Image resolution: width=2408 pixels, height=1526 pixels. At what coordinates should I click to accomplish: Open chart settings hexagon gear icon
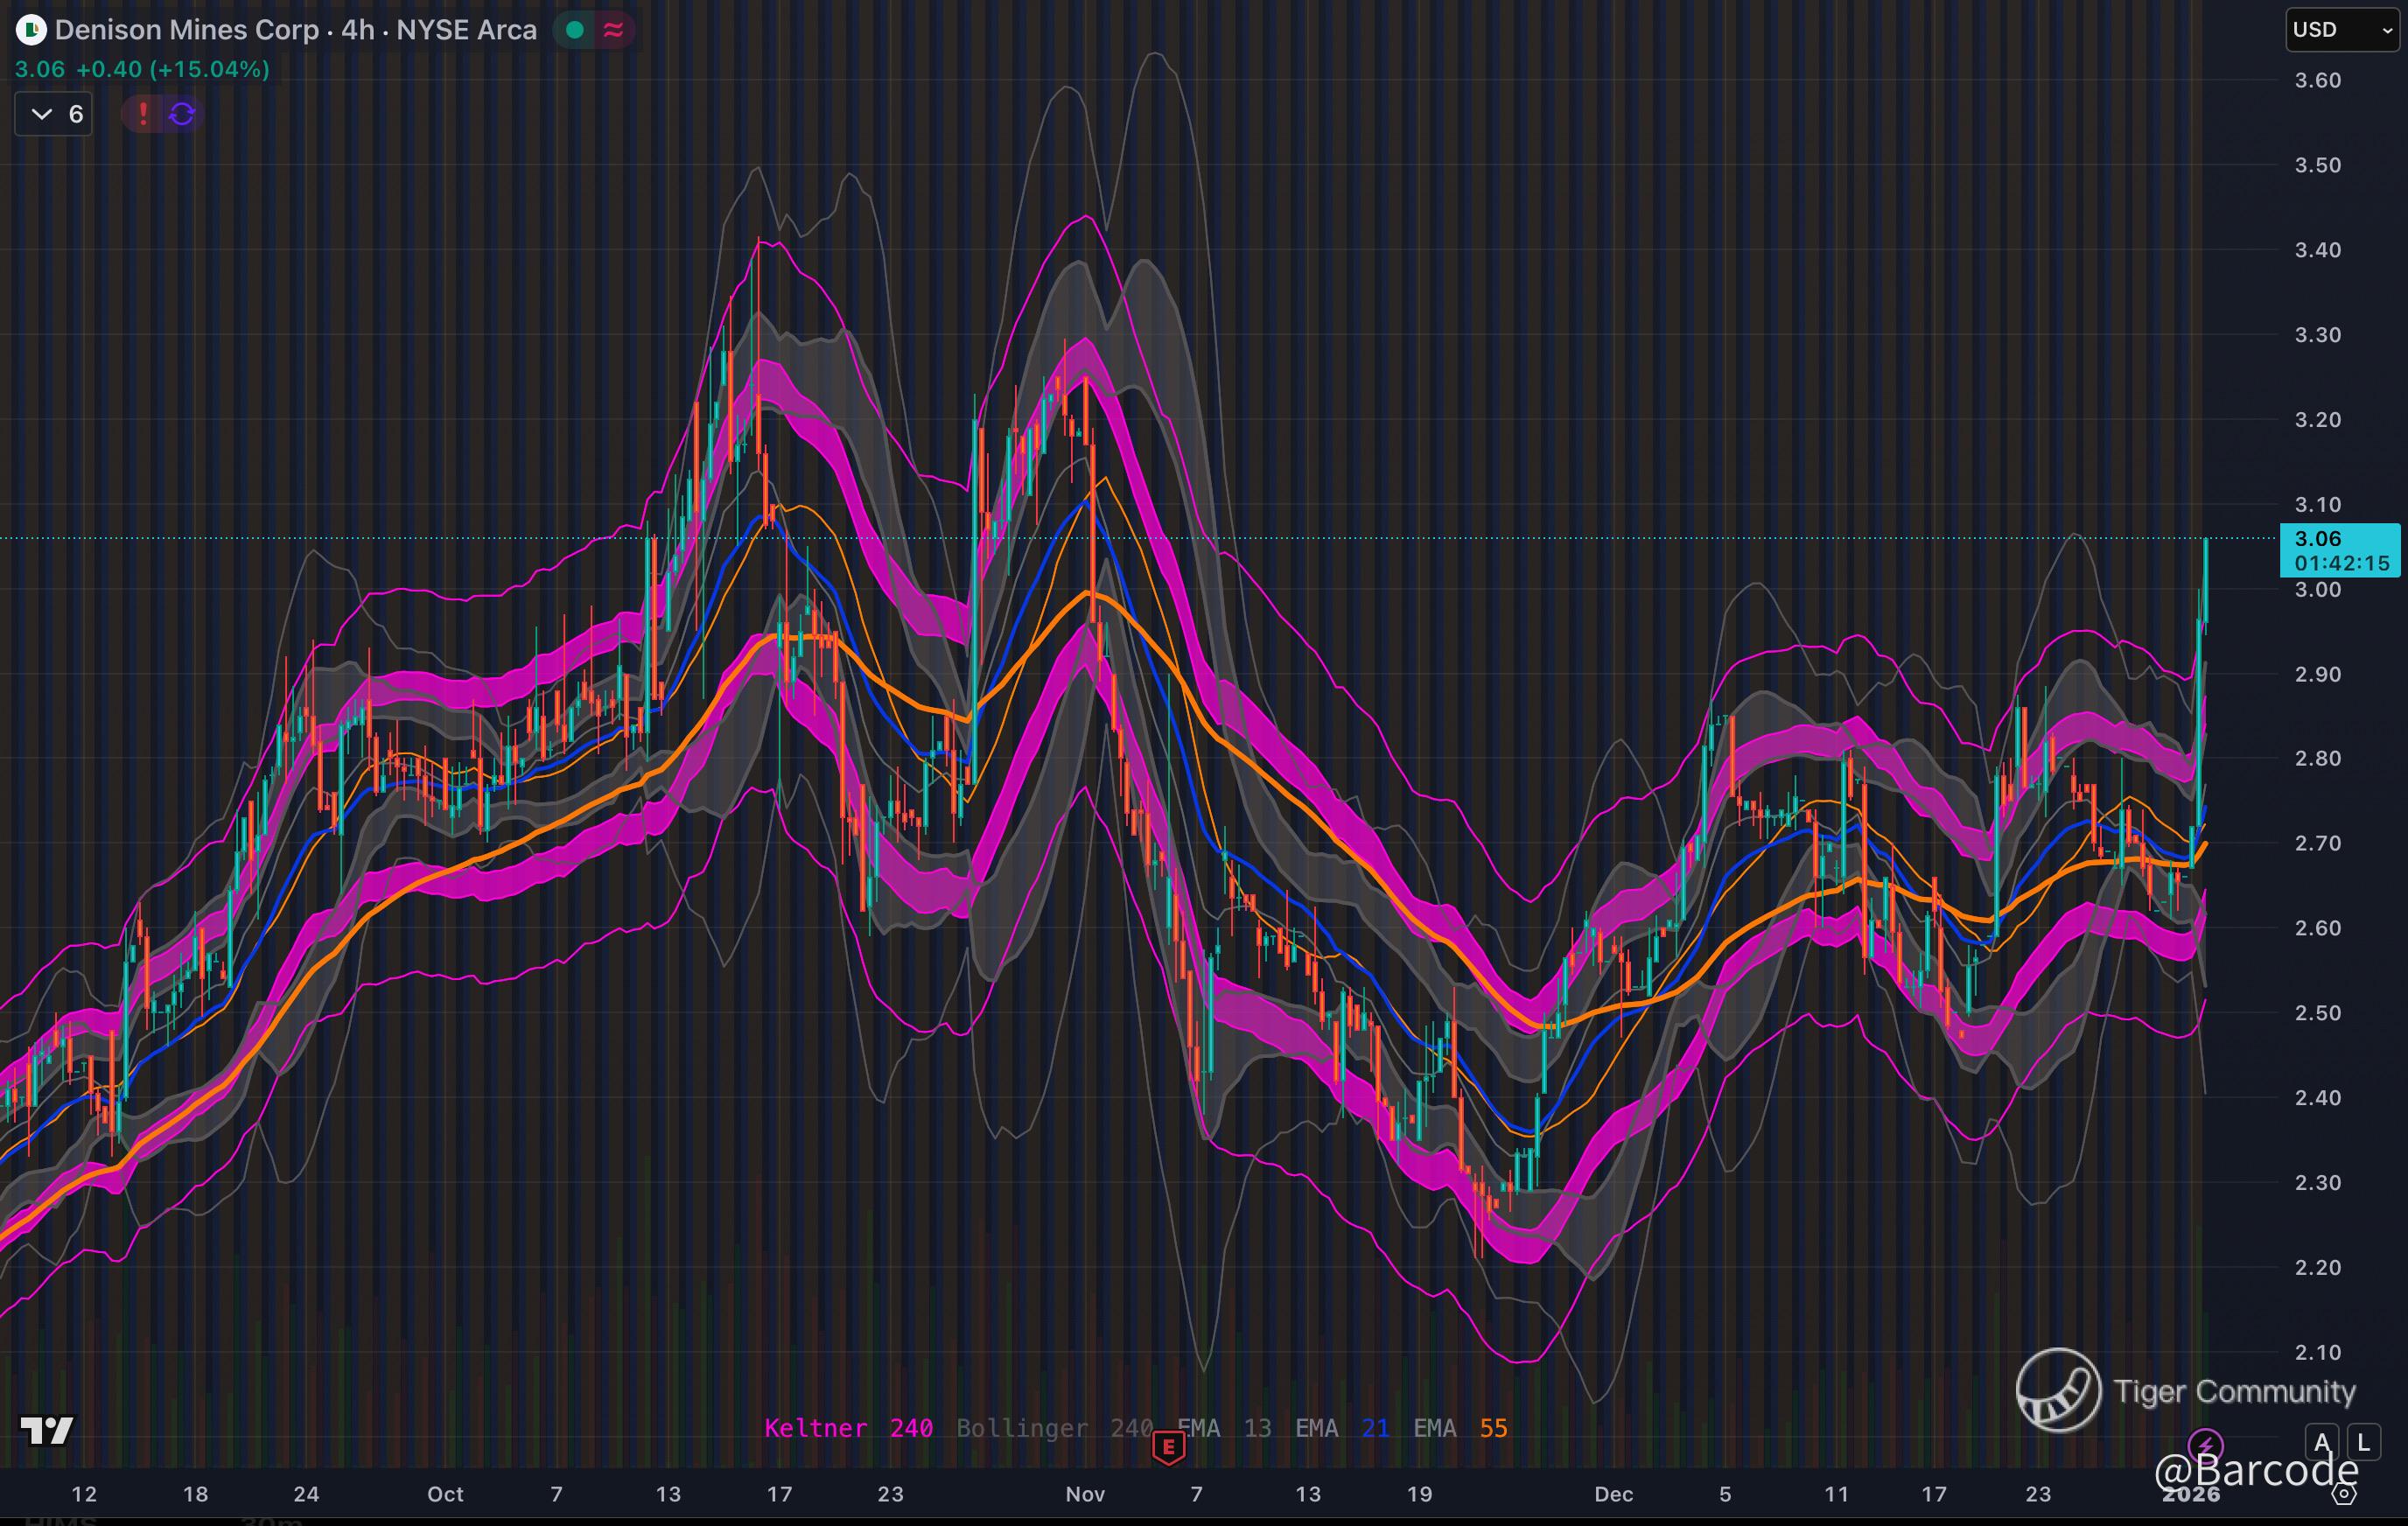2344,1494
